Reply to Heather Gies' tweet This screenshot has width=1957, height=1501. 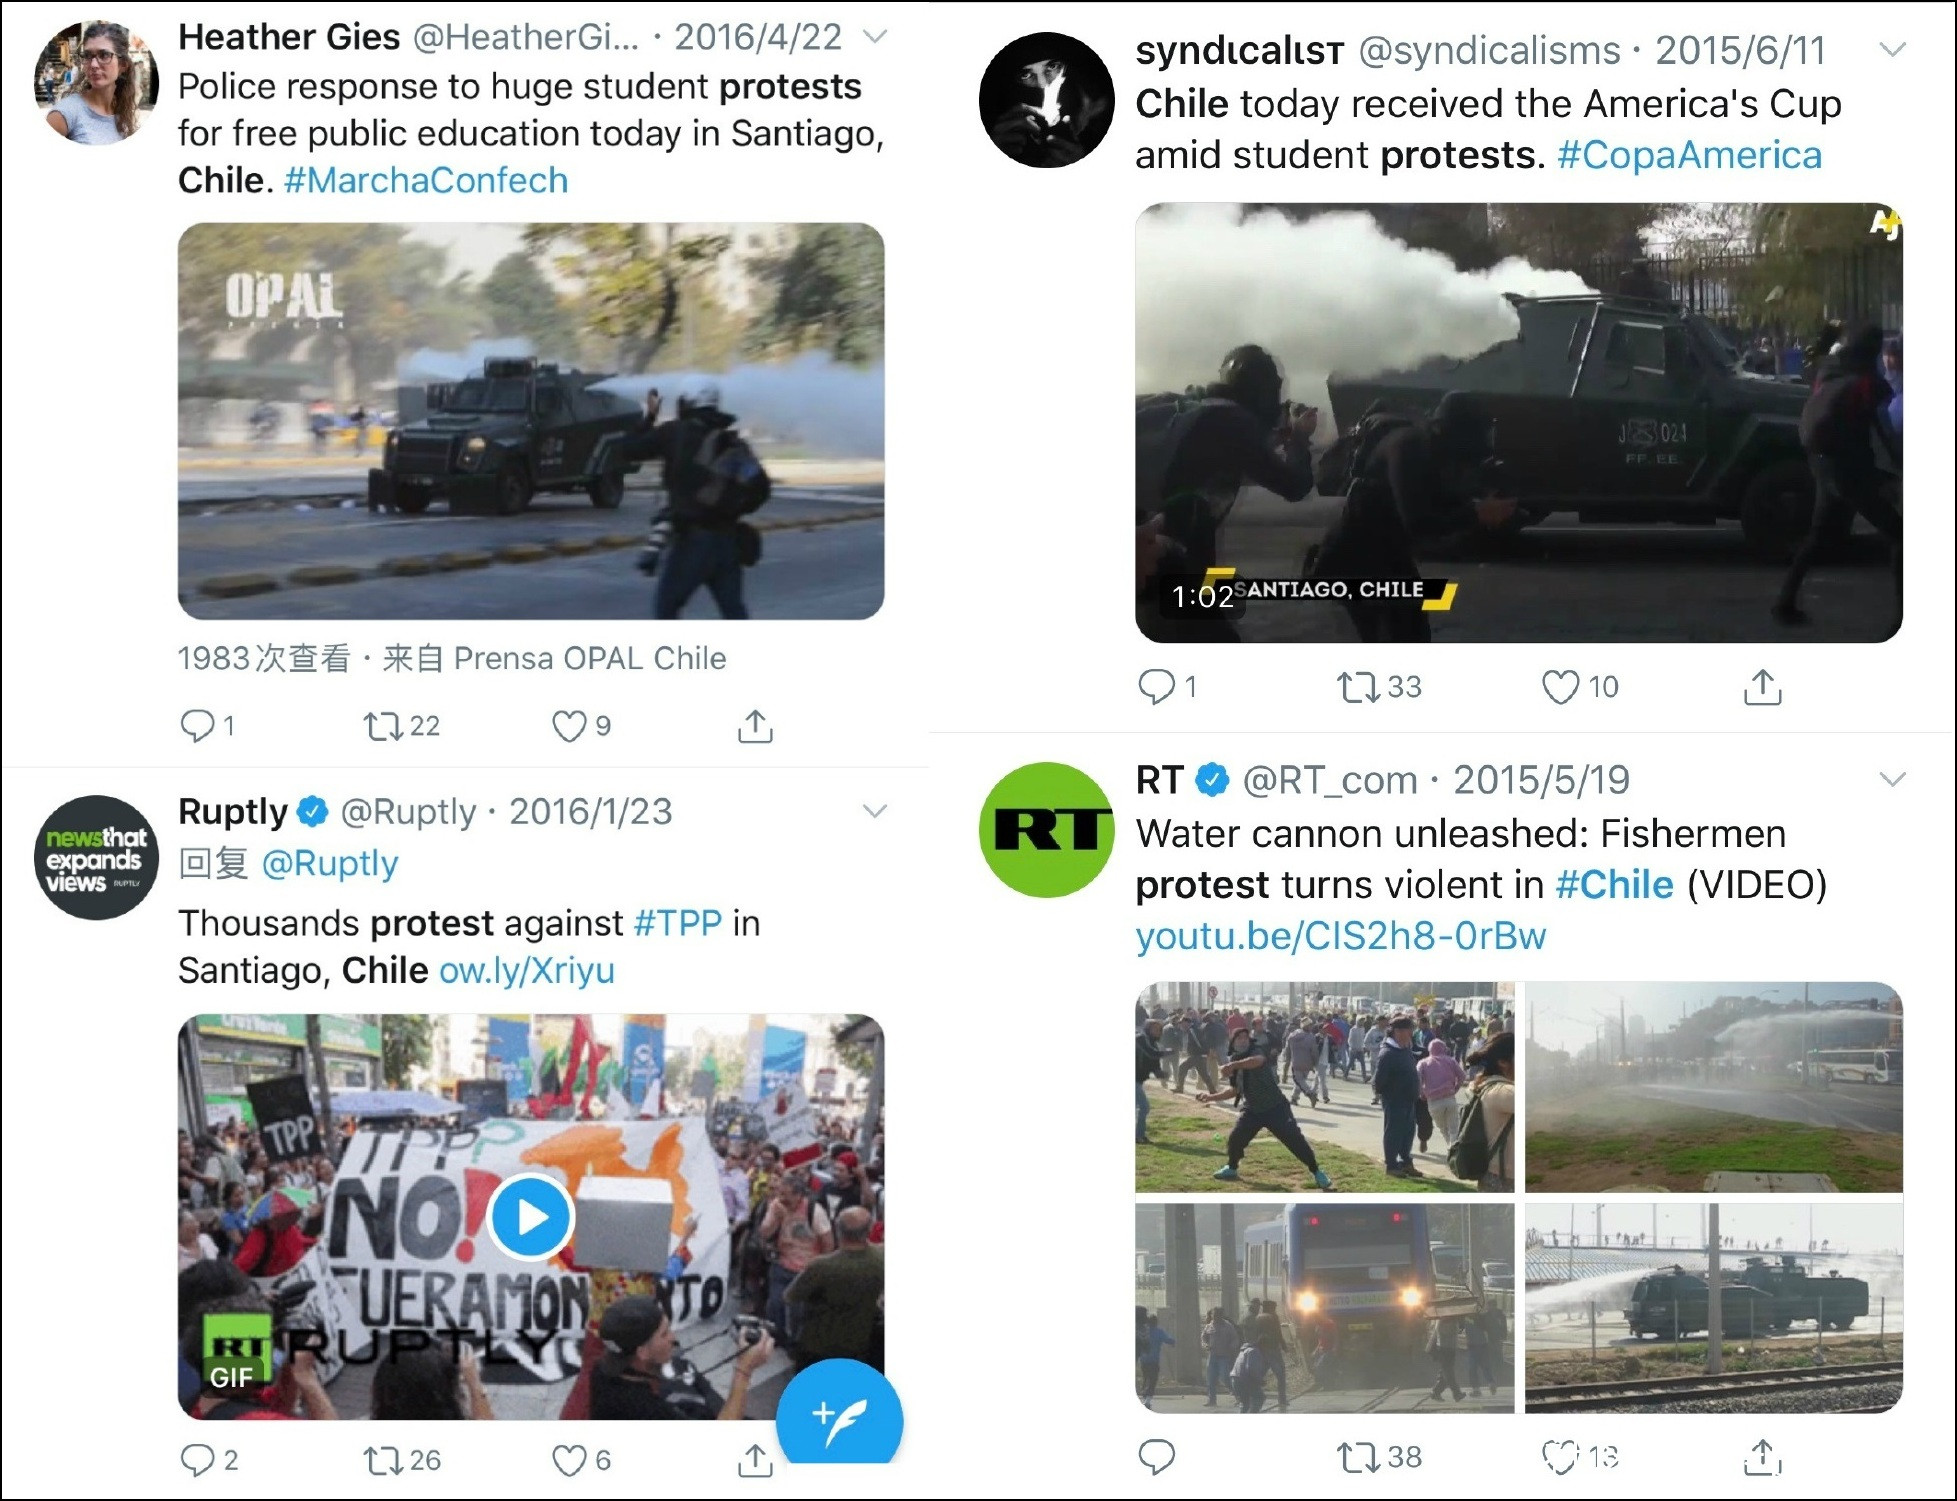click(197, 726)
